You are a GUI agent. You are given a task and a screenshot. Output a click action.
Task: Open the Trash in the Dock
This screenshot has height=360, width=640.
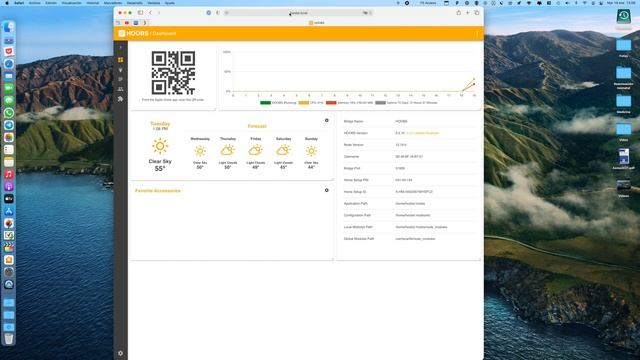[9, 338]
